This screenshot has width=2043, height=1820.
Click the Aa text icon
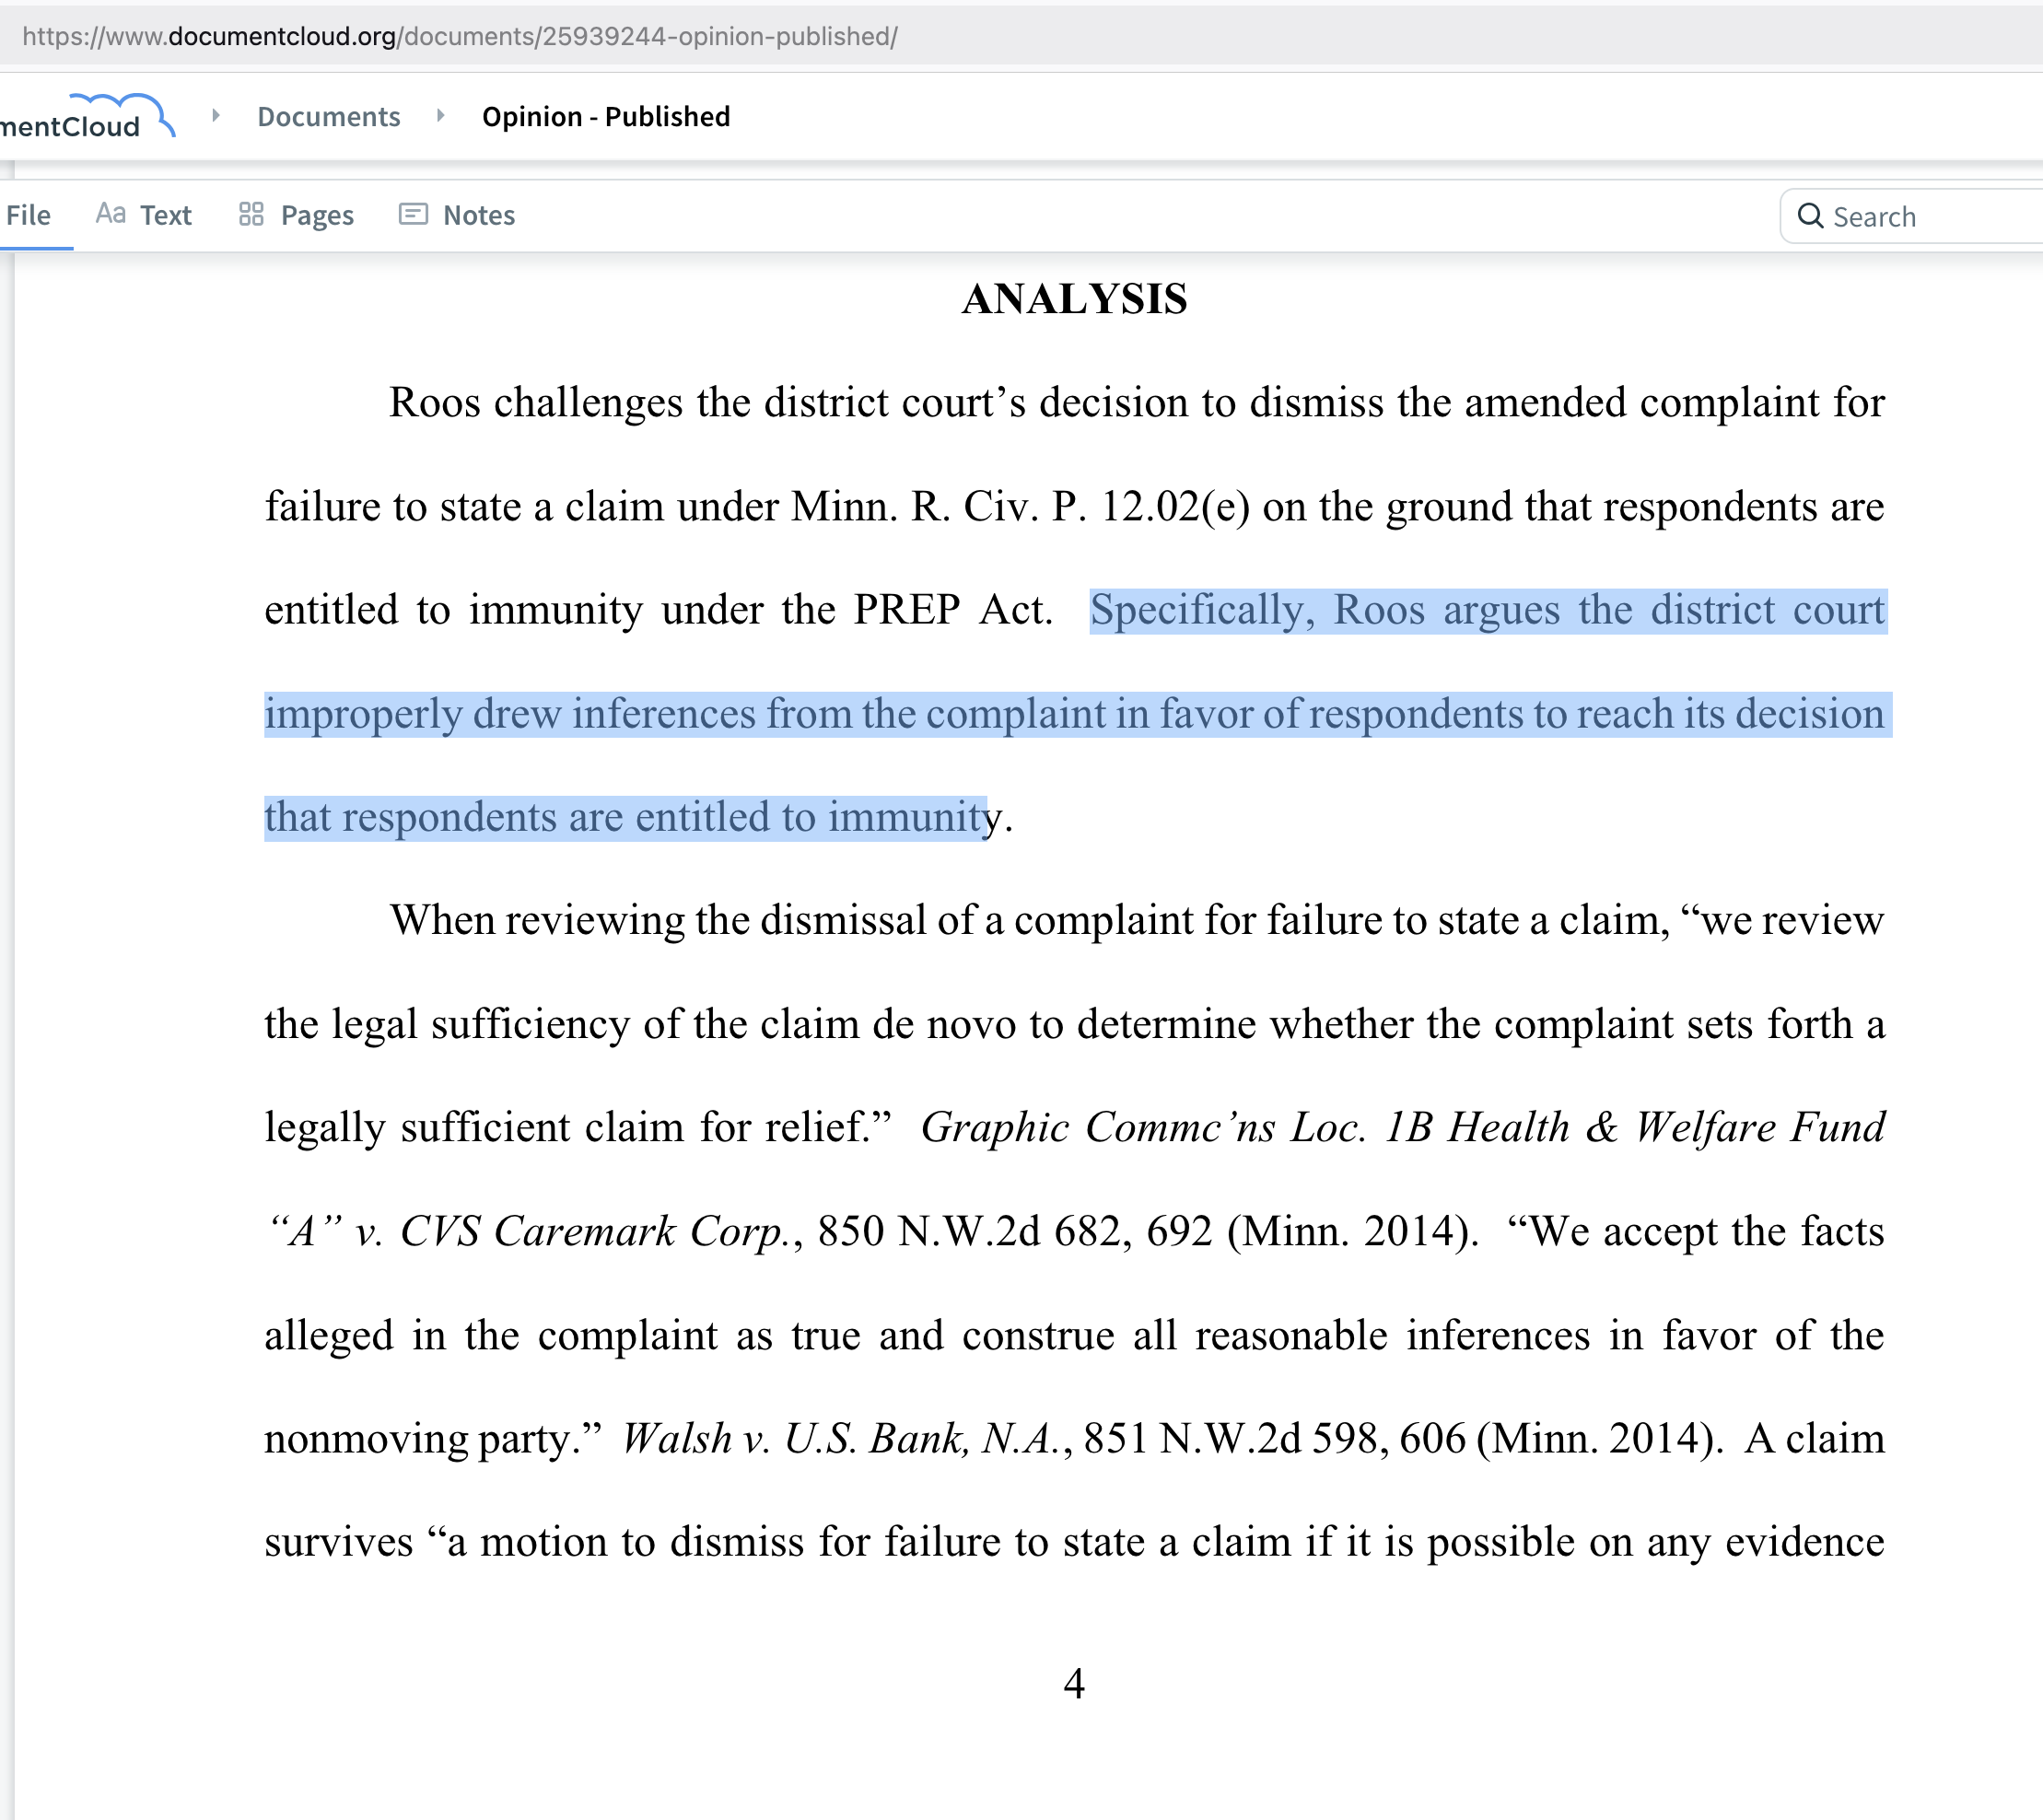pyautogui.click(x=111, y=213)
